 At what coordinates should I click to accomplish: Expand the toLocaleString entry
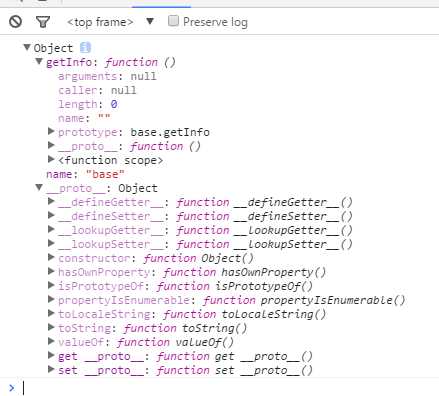point(51,313)
